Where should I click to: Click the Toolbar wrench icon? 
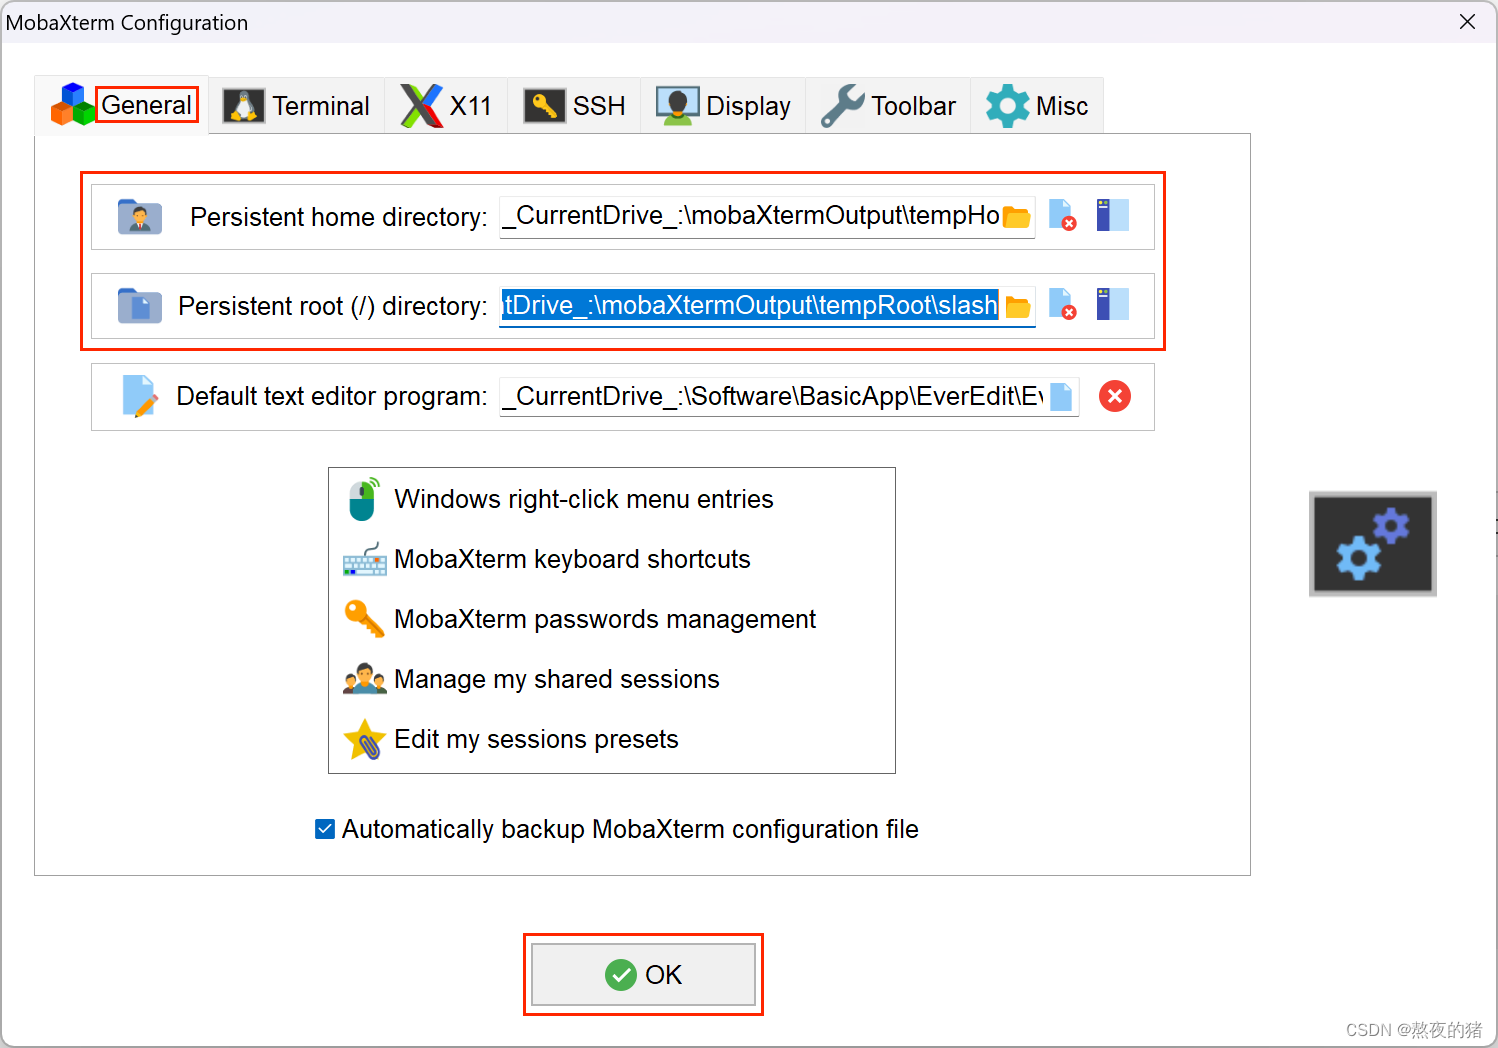click(x=842, y=105)
